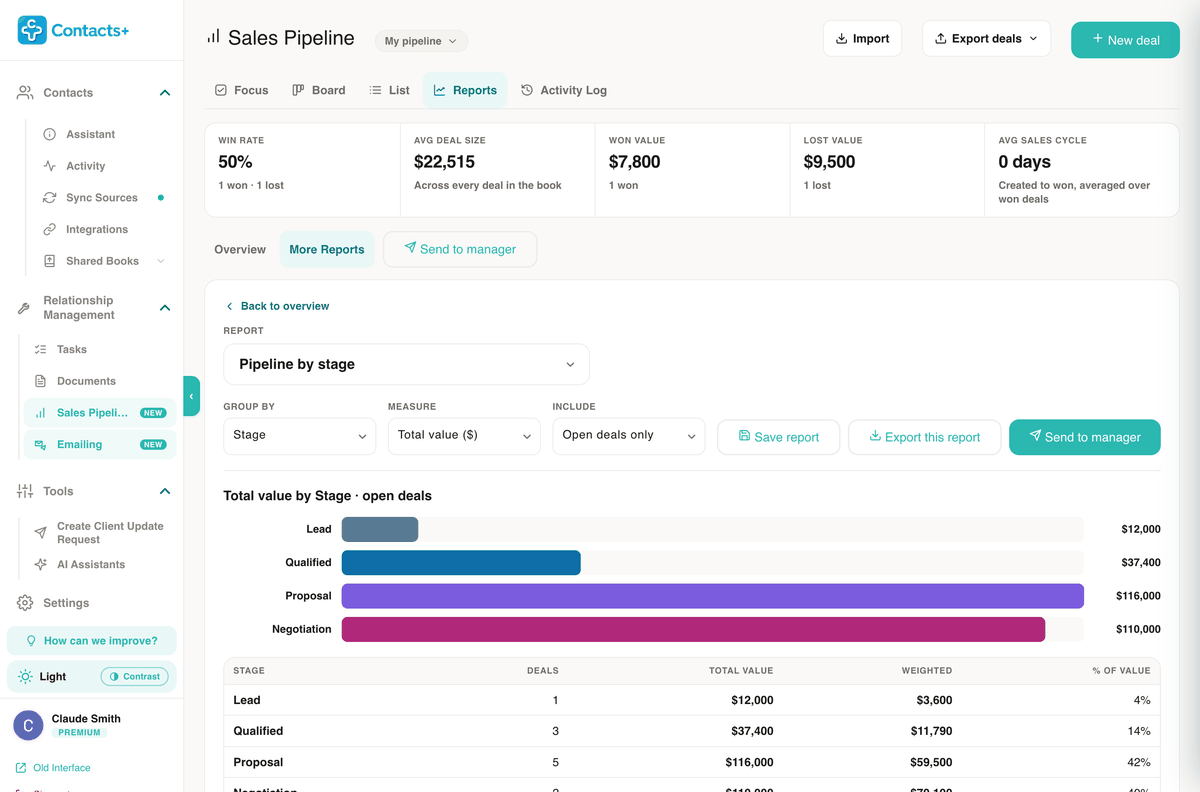The height and width of the screenshot is (792, 1200).
Task: Click the Assistant info icon
Action: 49,134
